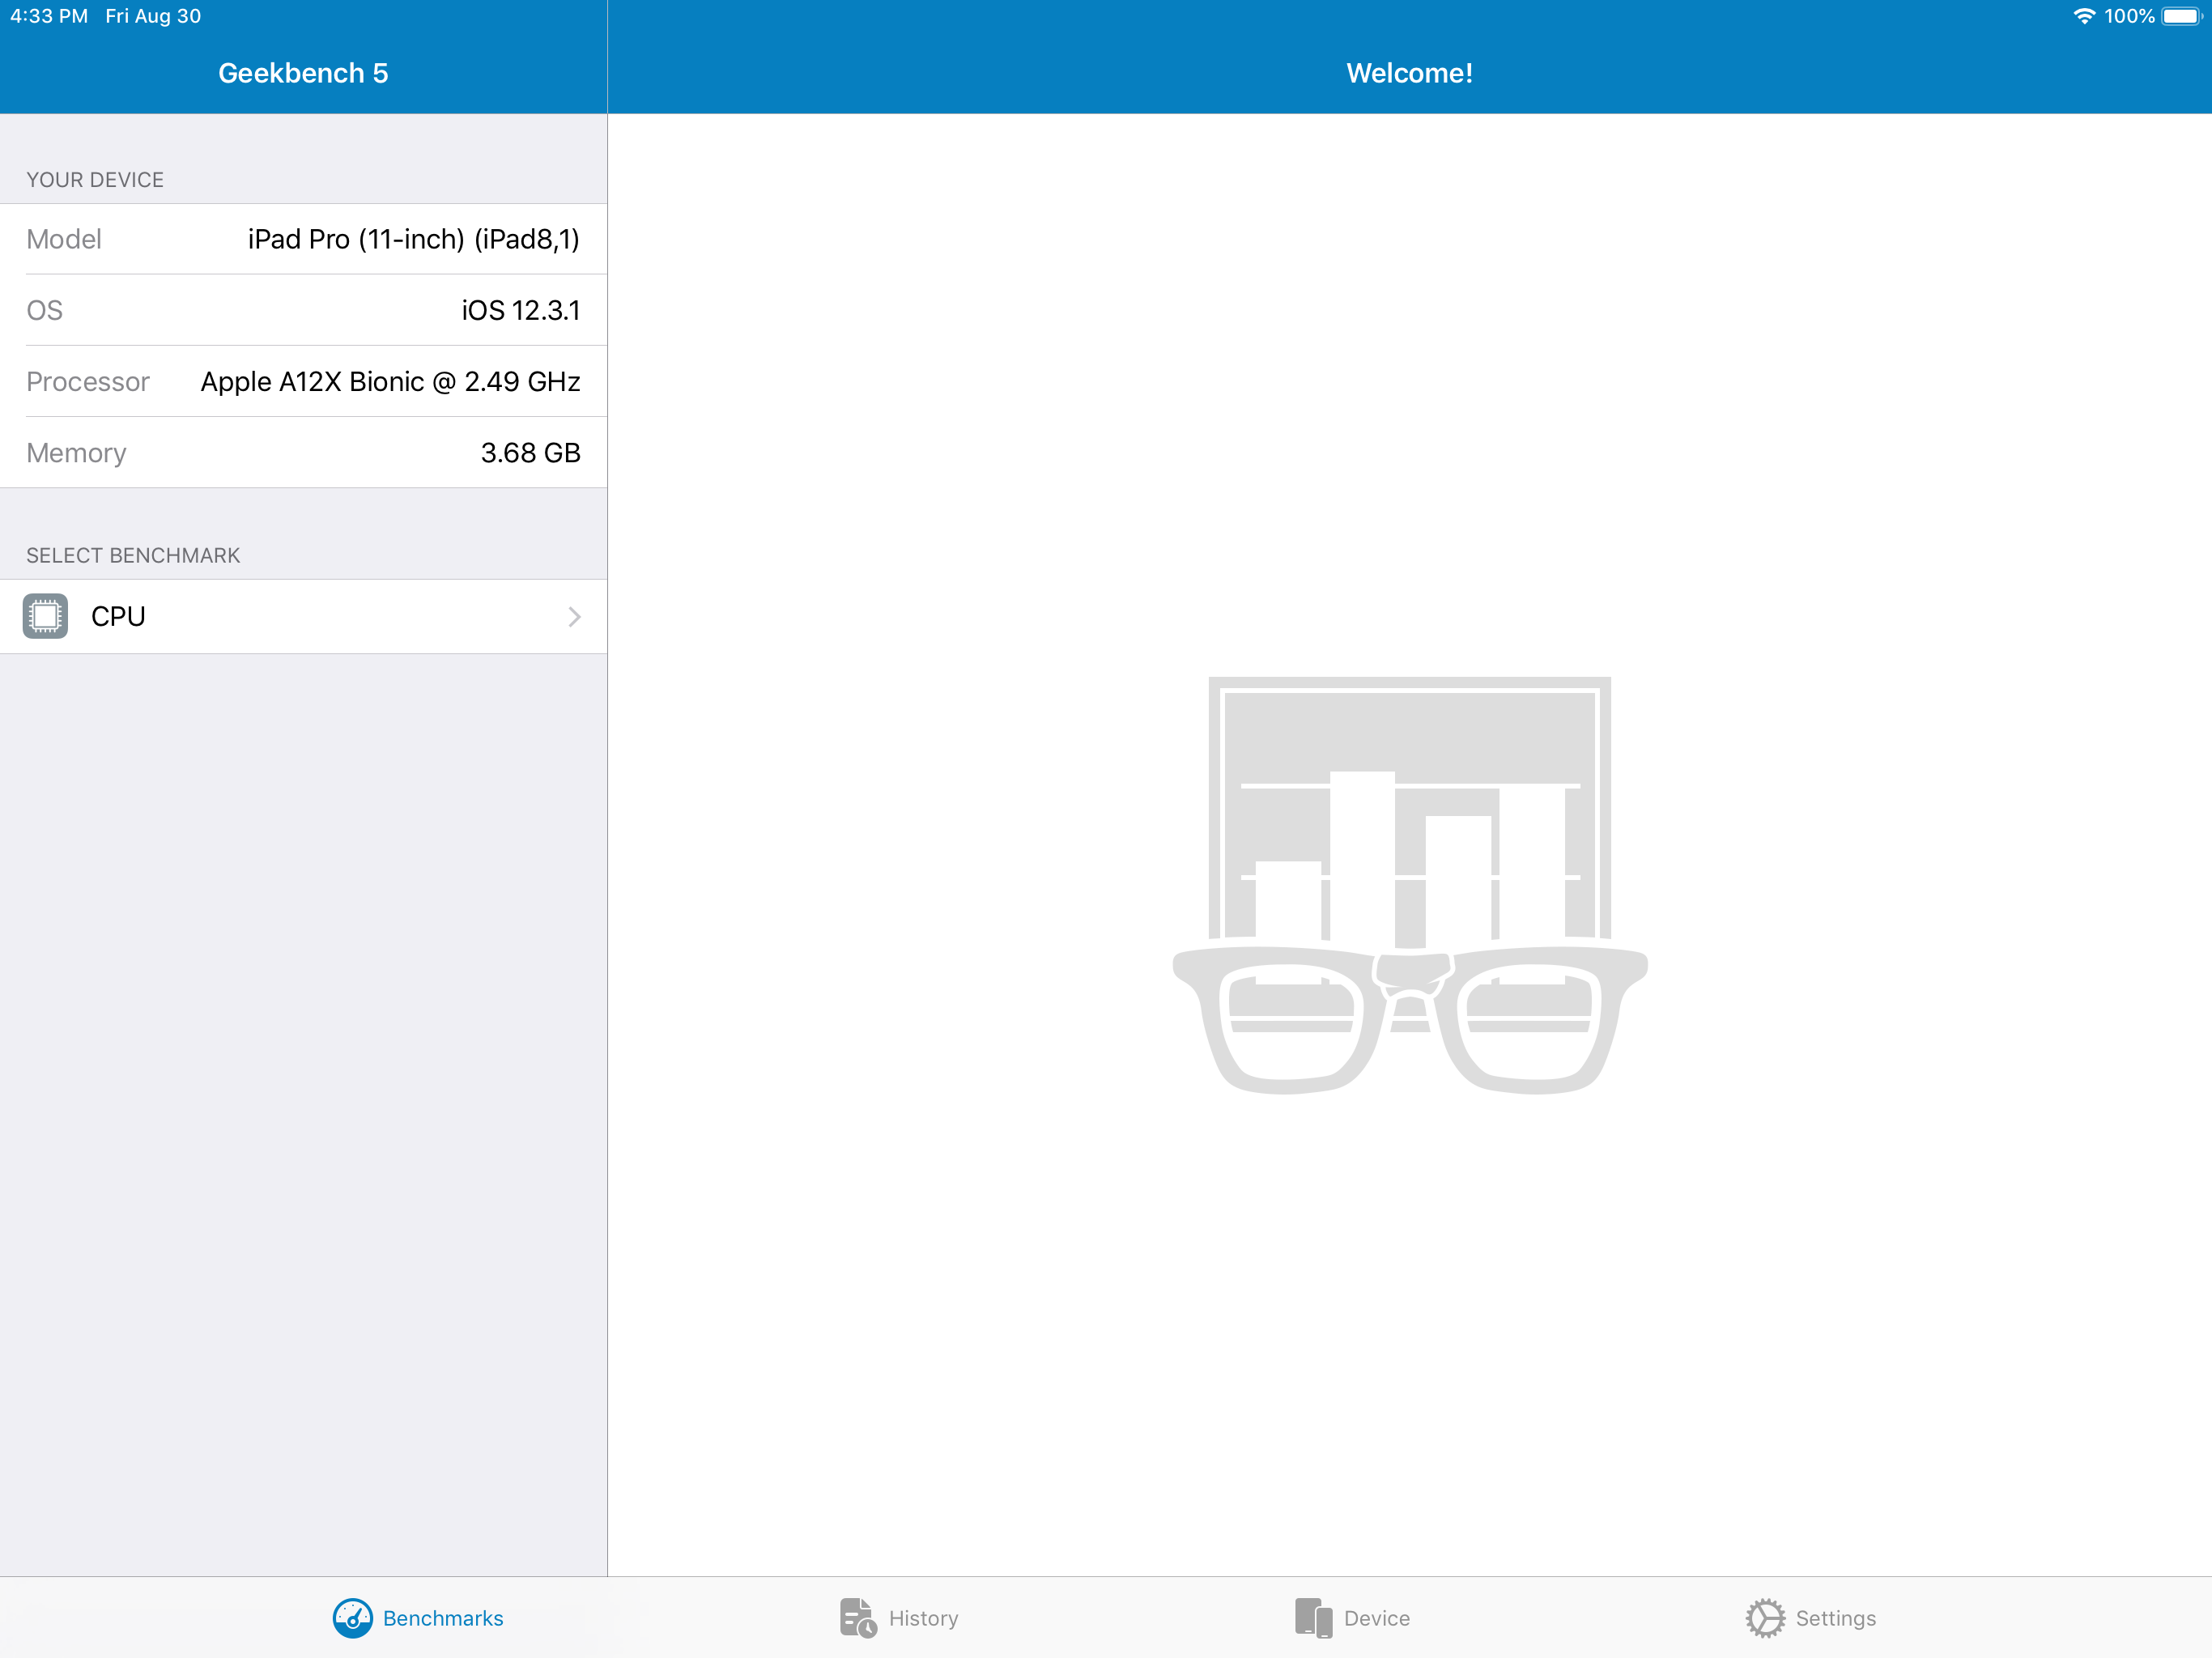This screenshot has width=2212, height=1658.
Task: Select the Benchmarks tab label
Action: (443, 1617)
